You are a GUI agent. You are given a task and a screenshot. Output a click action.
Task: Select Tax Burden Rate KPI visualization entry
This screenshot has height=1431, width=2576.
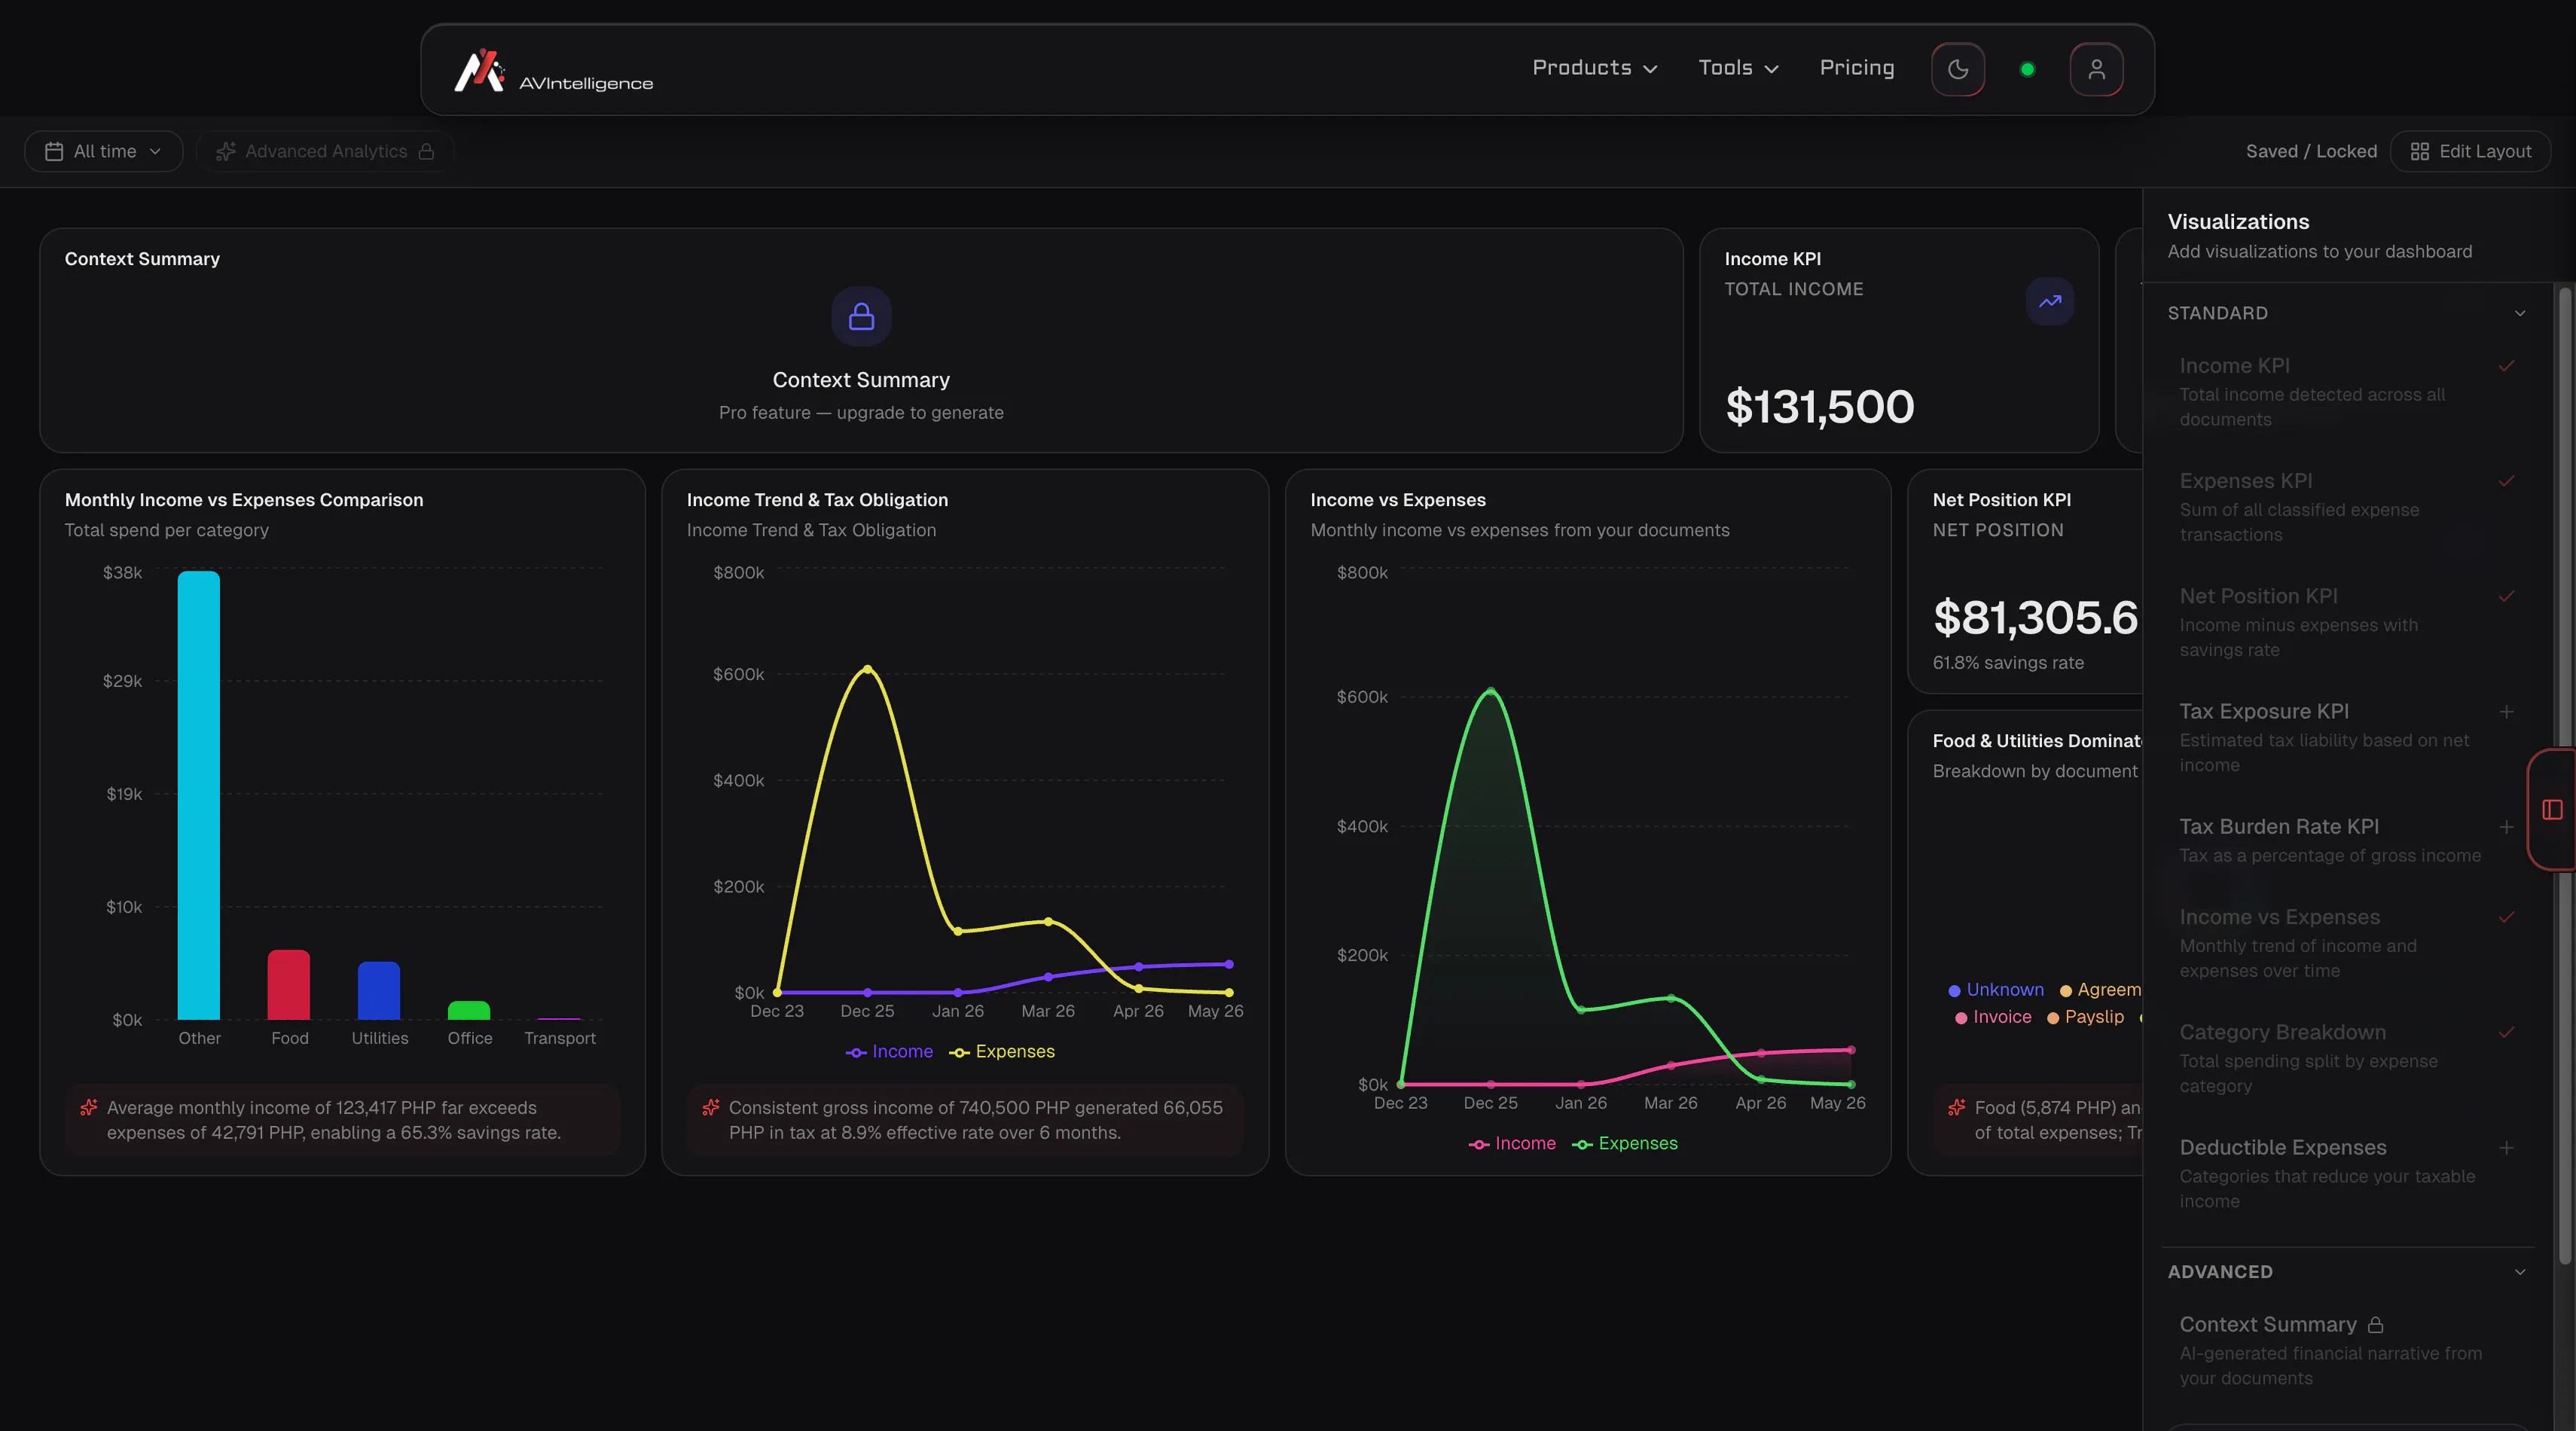point(2347,840)
